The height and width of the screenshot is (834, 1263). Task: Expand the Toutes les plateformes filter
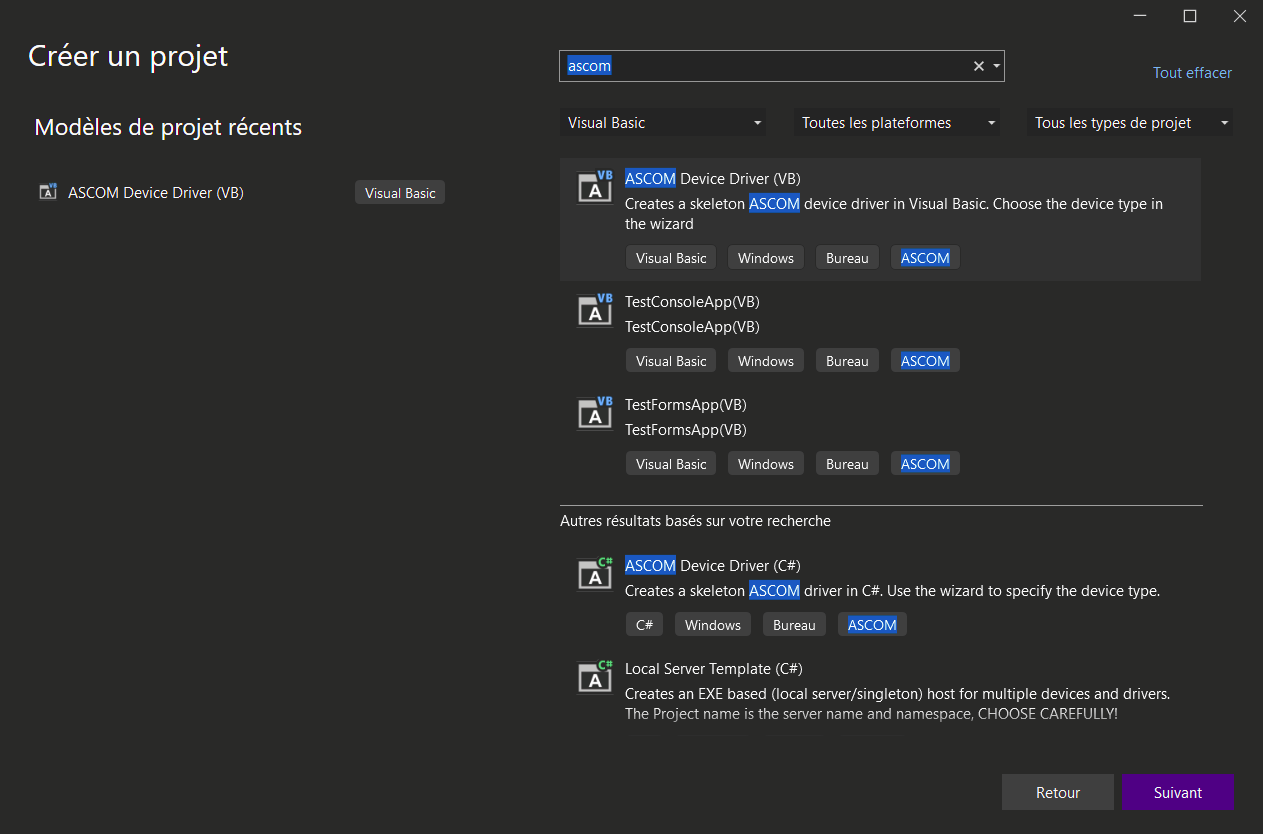coord(897,123)
